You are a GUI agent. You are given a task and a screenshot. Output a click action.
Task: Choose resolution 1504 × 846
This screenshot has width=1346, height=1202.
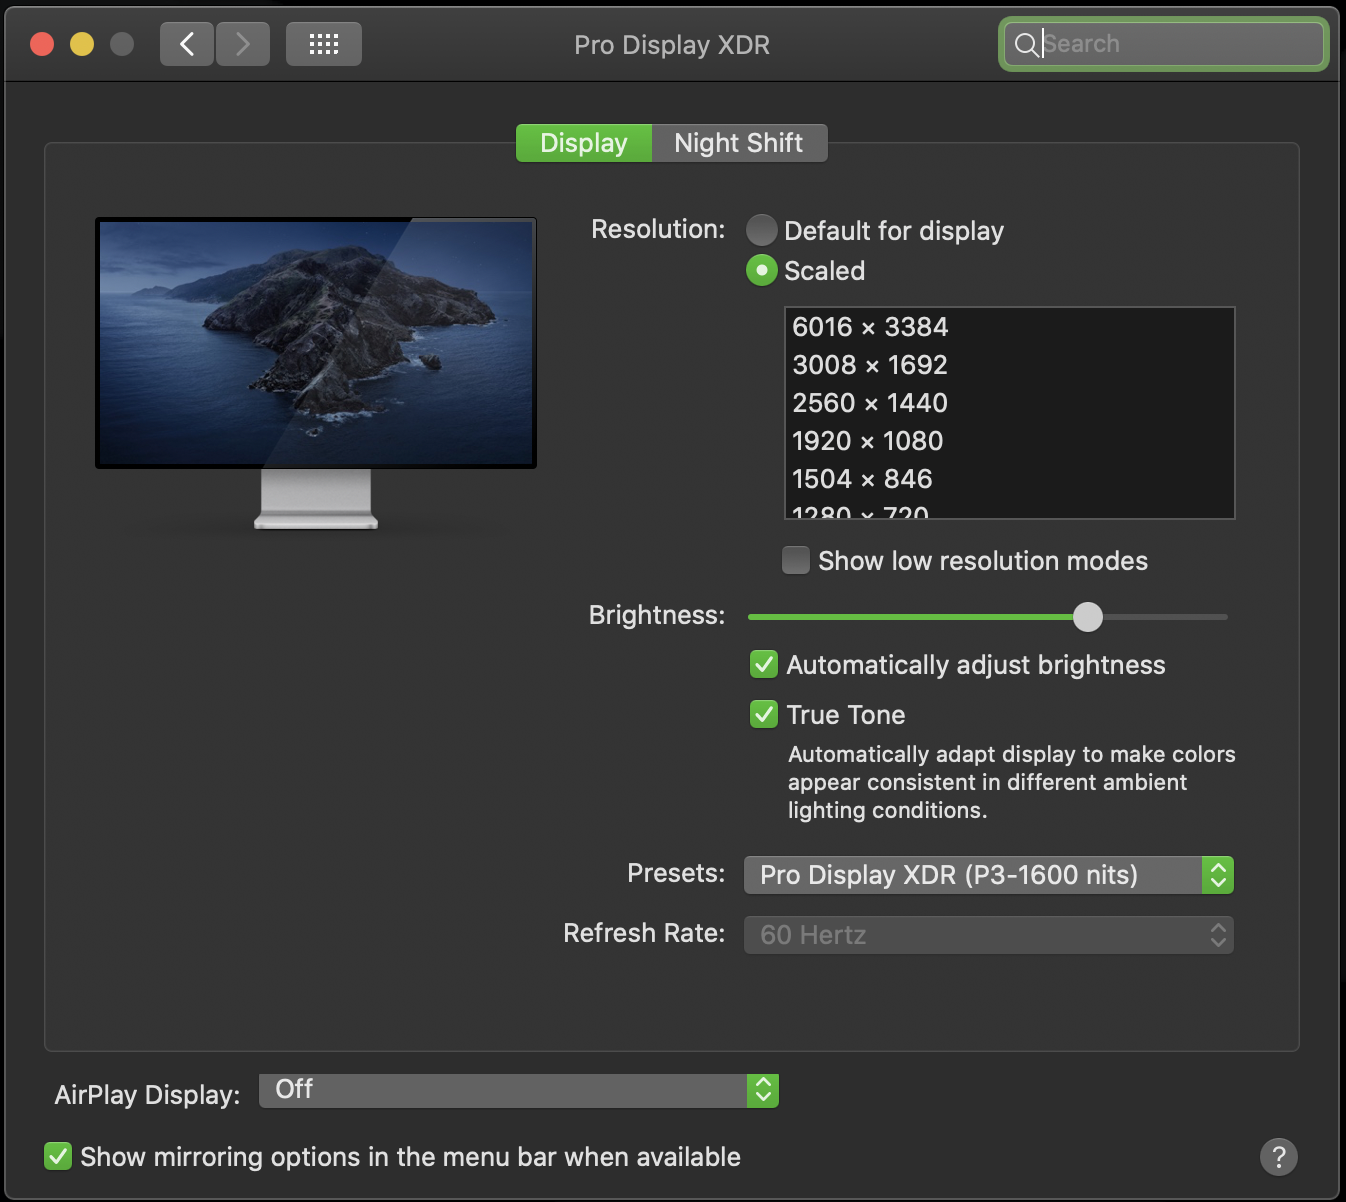coord(1010,479)
